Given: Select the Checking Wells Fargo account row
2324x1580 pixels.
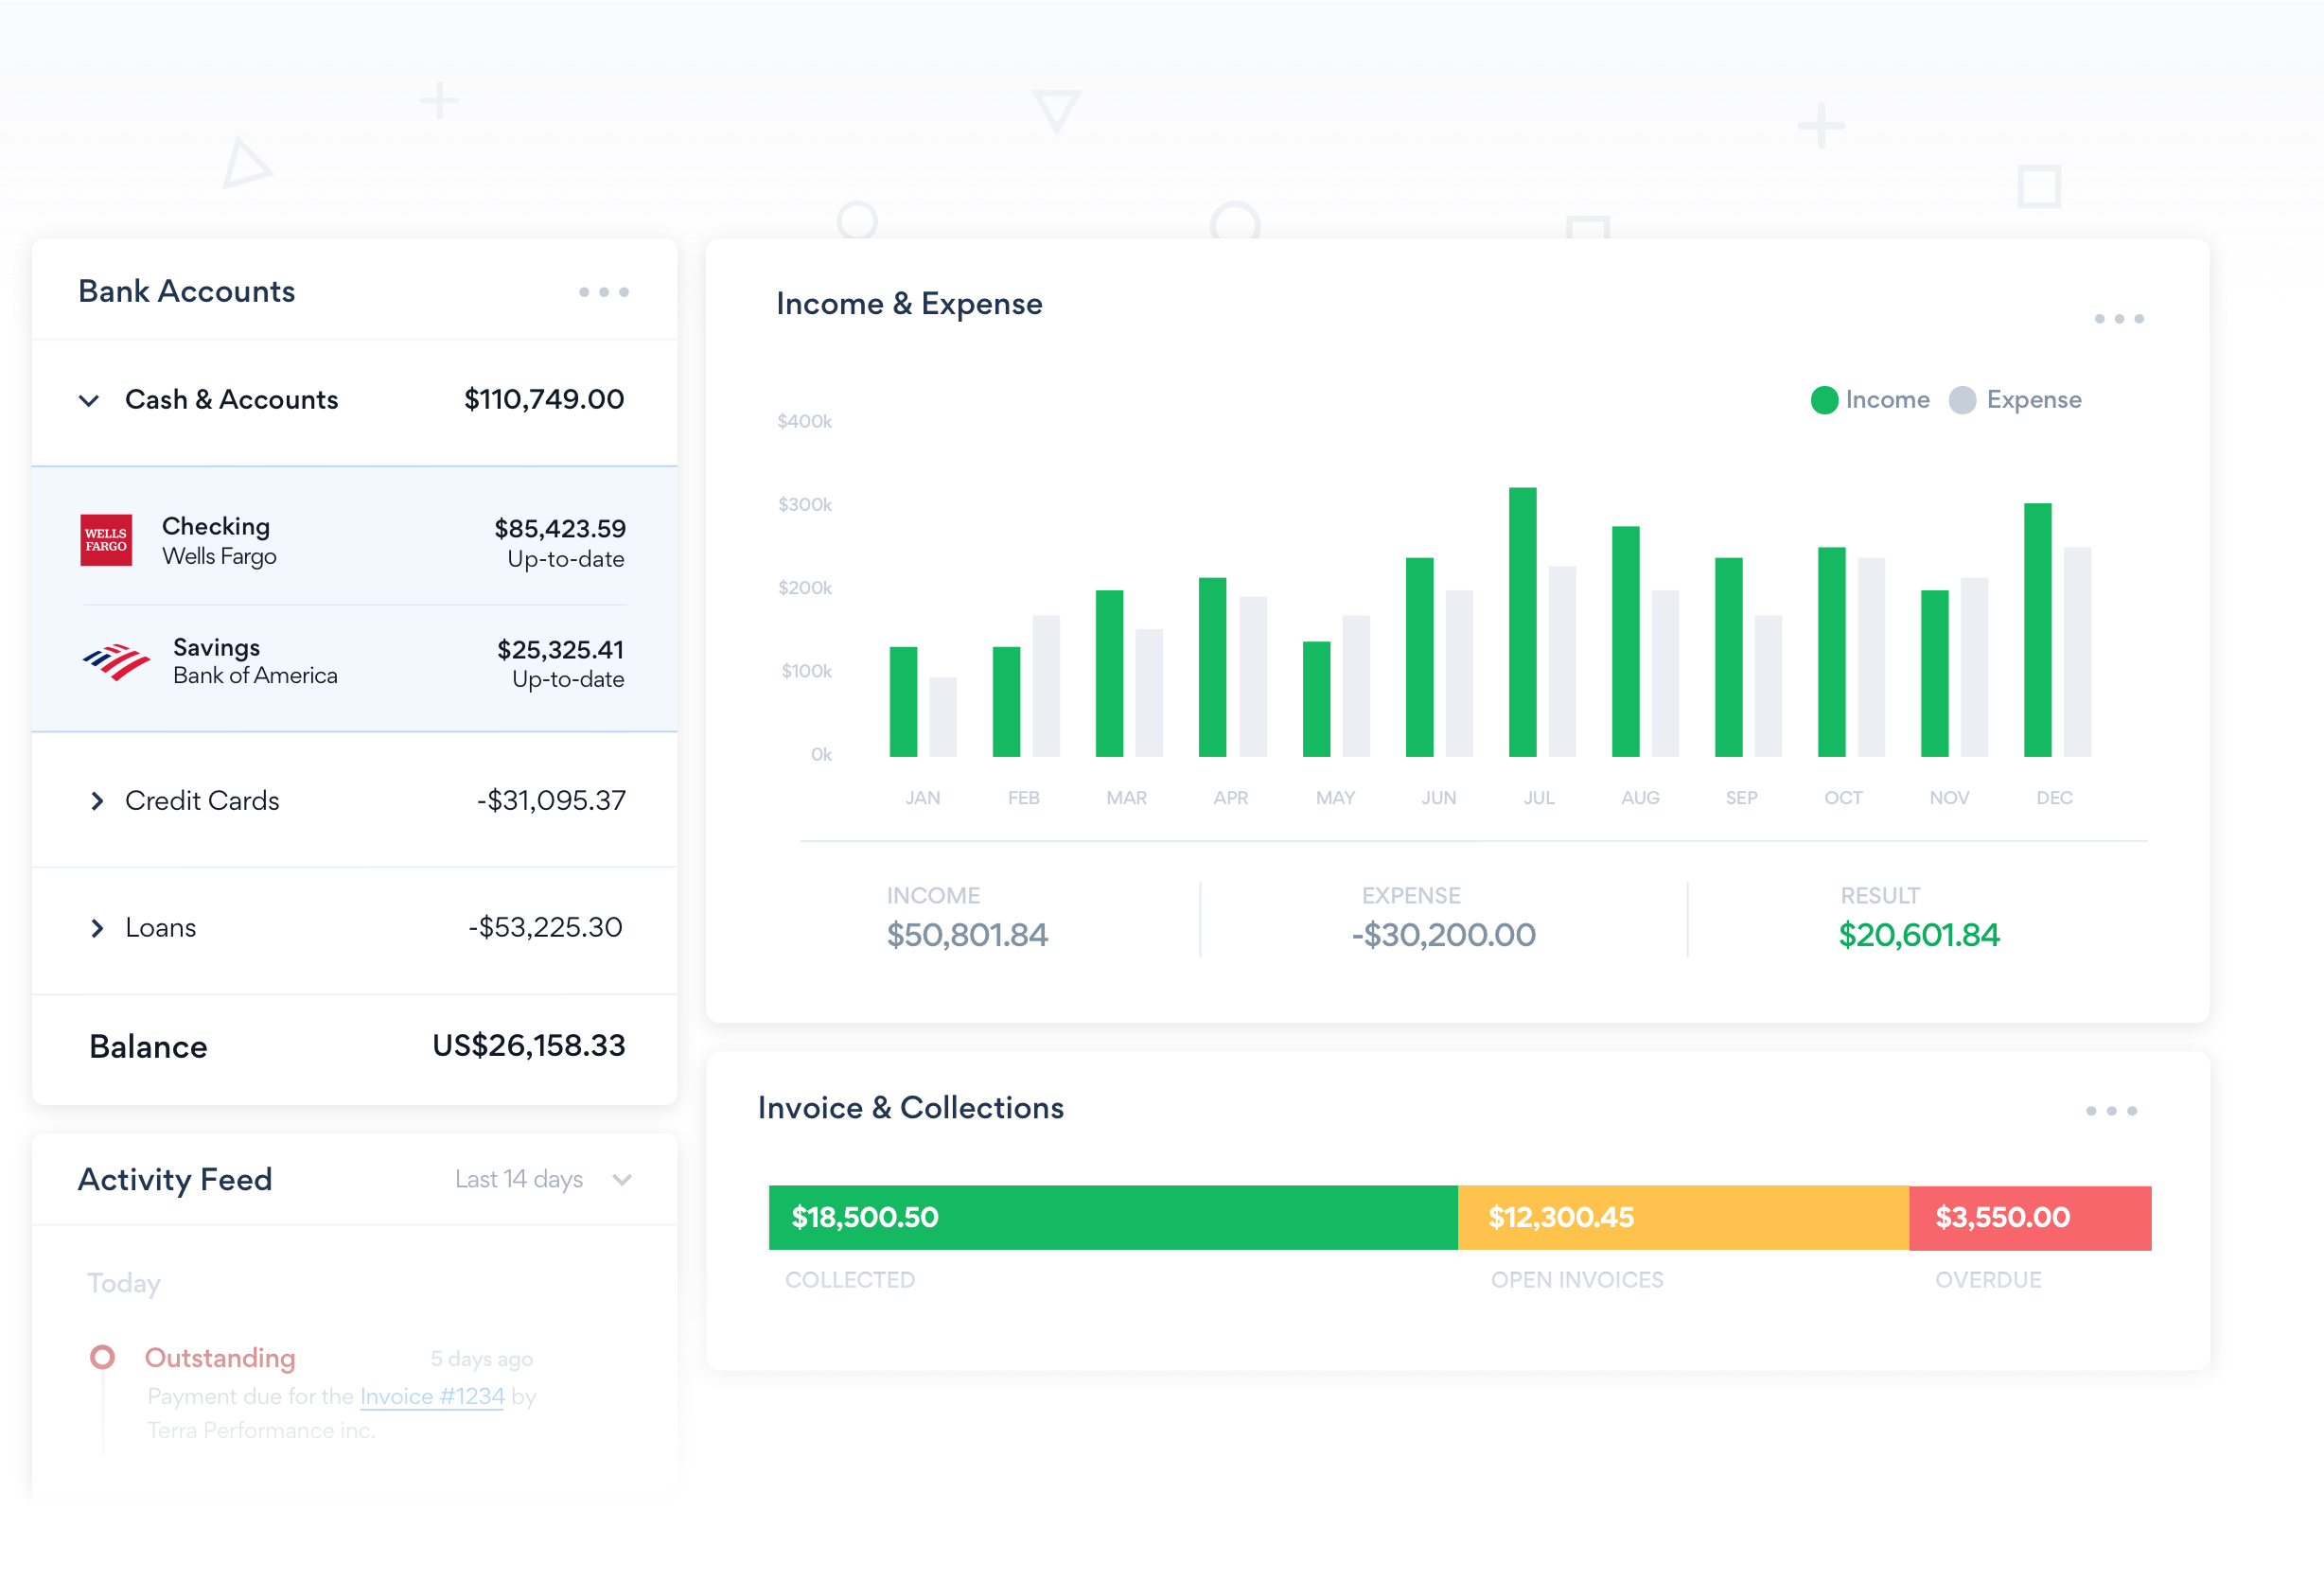Looking at the screenshot, I should (354, 541).
